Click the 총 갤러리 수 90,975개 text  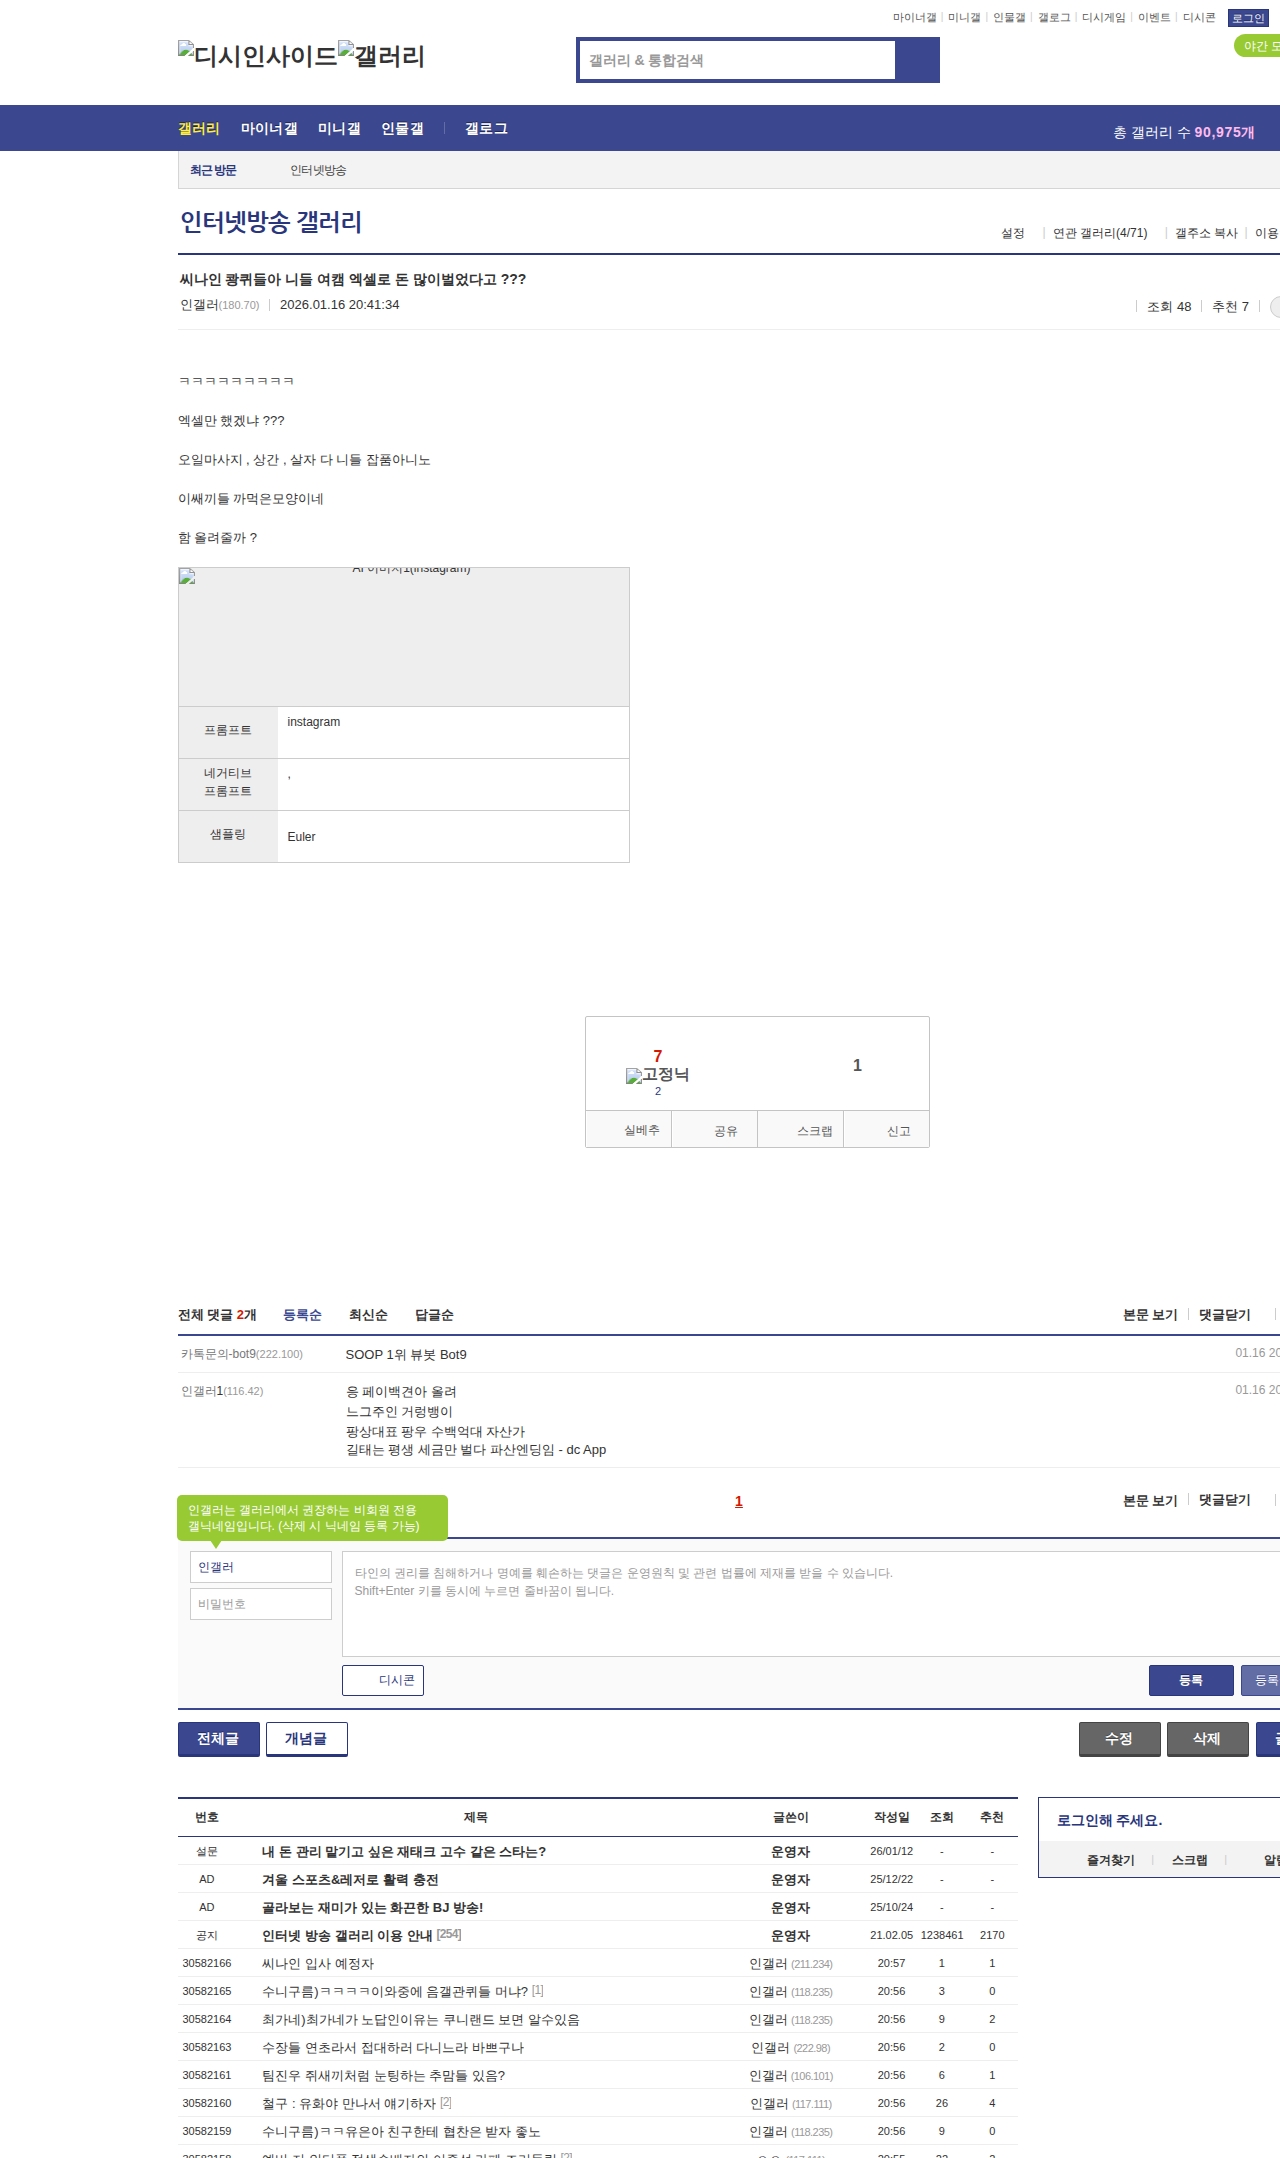(x=1184, y=132)
